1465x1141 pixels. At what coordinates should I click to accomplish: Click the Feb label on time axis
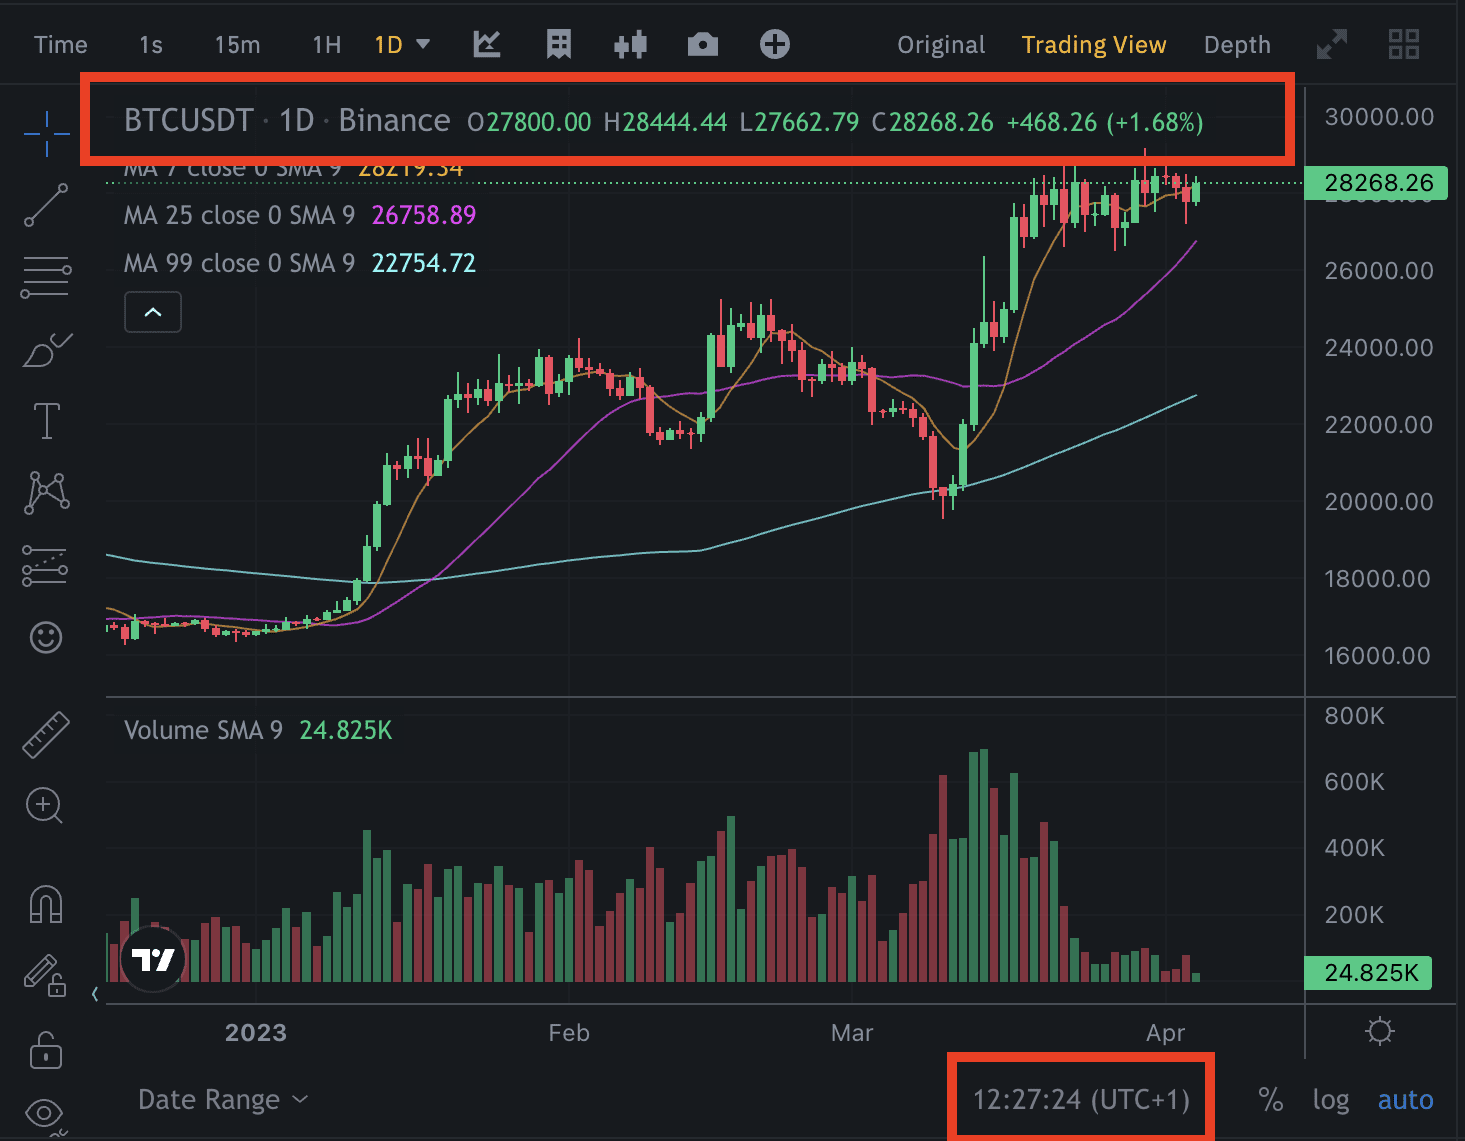click(569, 1033)
